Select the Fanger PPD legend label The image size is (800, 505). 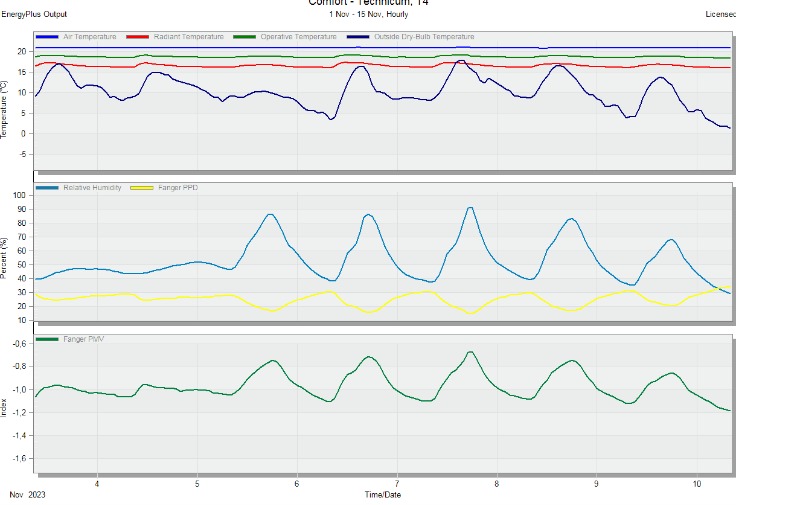[x=178, y=188]
